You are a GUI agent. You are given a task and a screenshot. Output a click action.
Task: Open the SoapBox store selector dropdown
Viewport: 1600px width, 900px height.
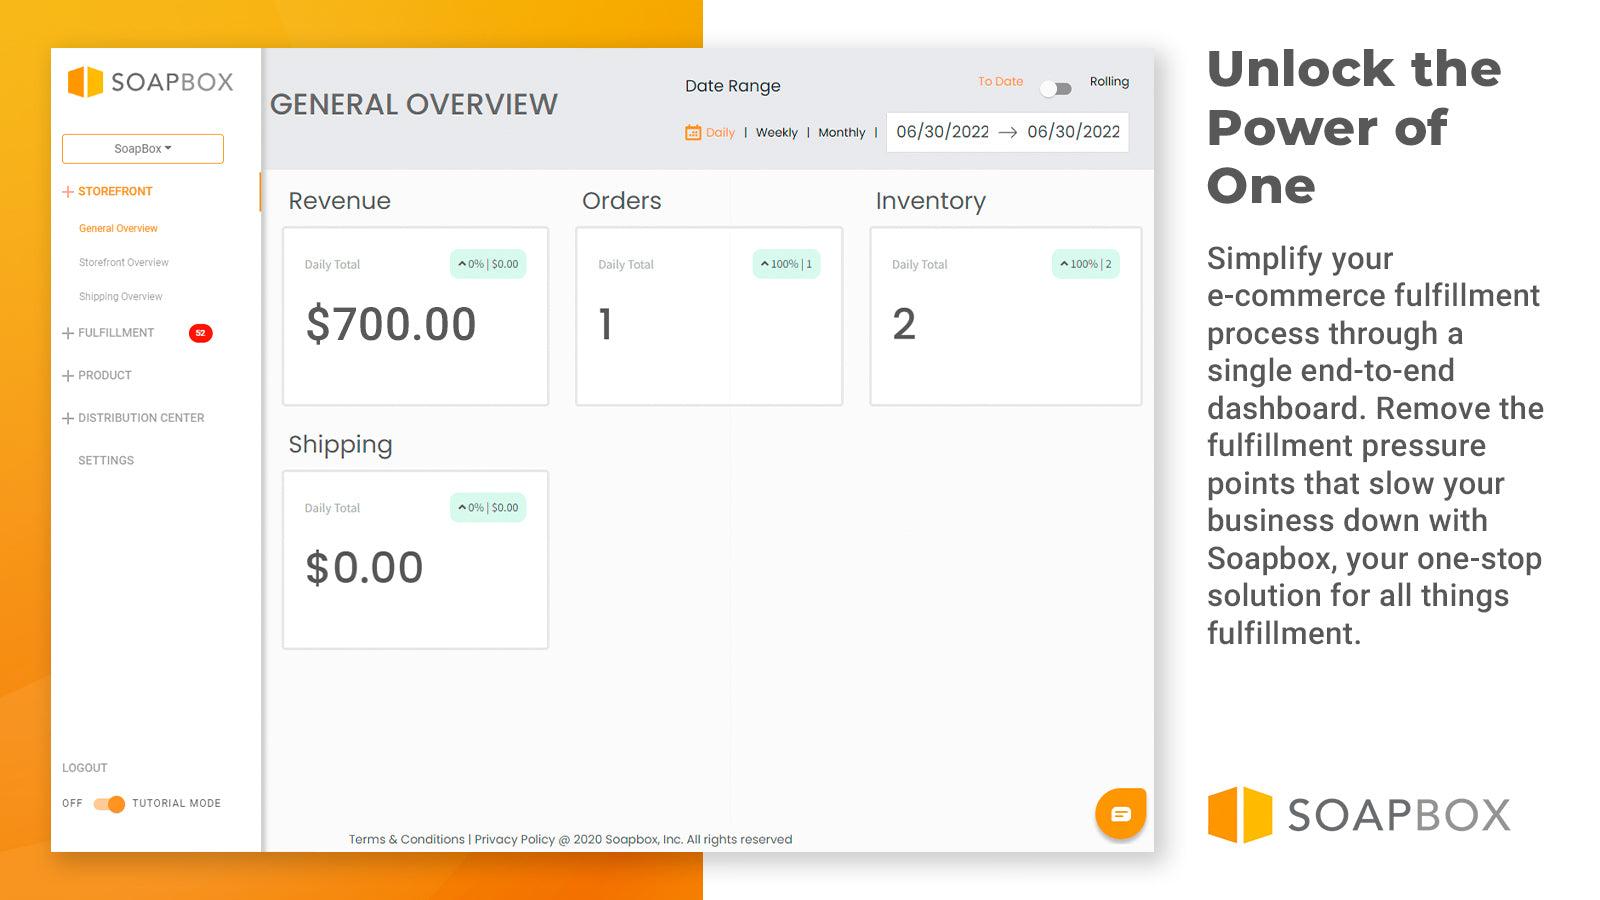(142, 148)
